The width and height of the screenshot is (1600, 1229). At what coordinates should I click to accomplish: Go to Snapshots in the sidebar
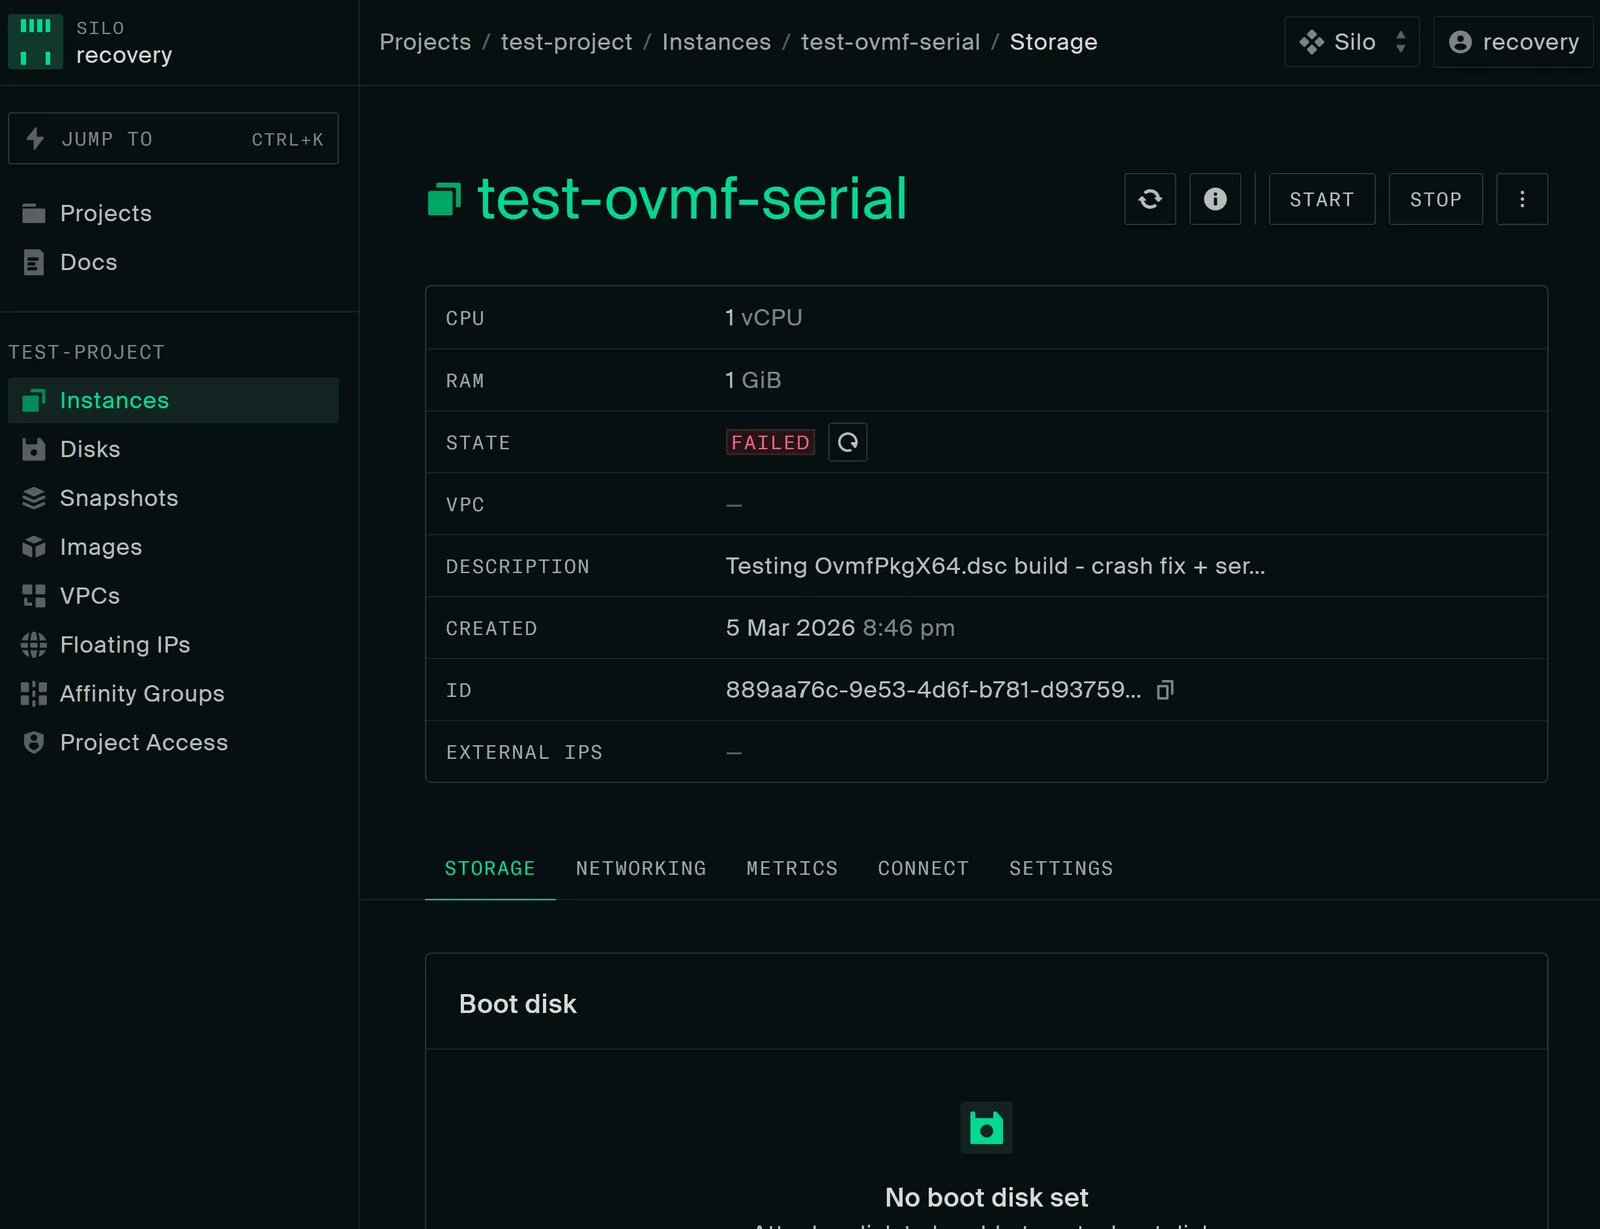click(118, 498)
